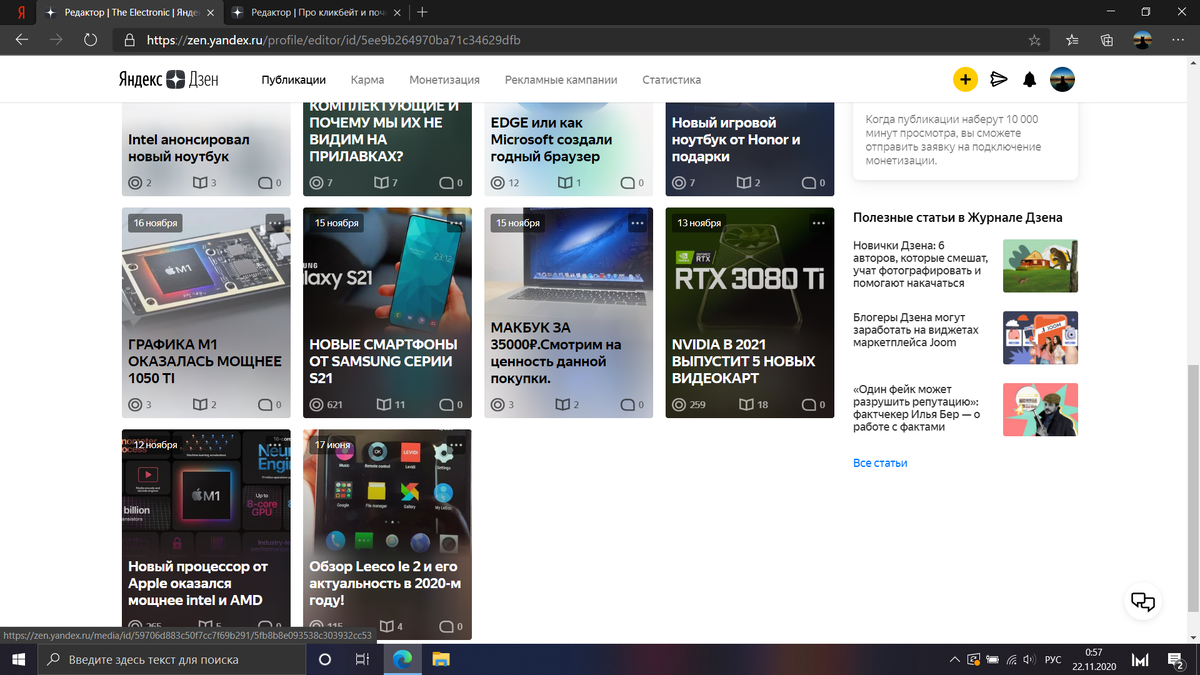
Task: Open the three-dots menu on ГРАФИКА M1 card
Action: click(x=275, y=222)
